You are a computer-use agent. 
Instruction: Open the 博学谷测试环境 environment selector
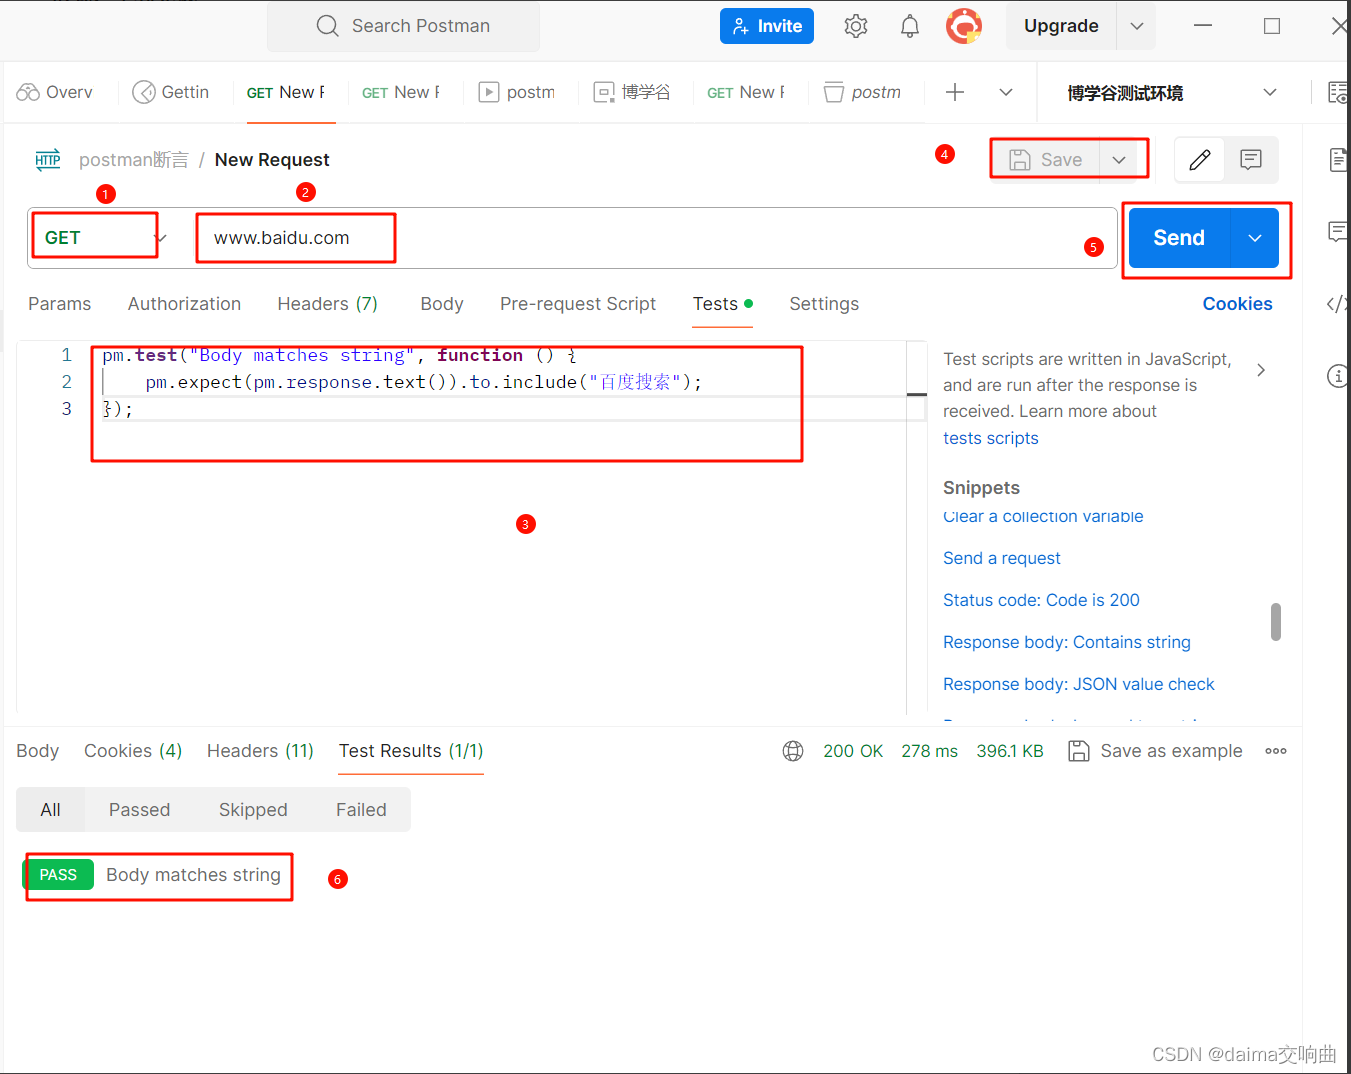click(x=1171, y=93)
